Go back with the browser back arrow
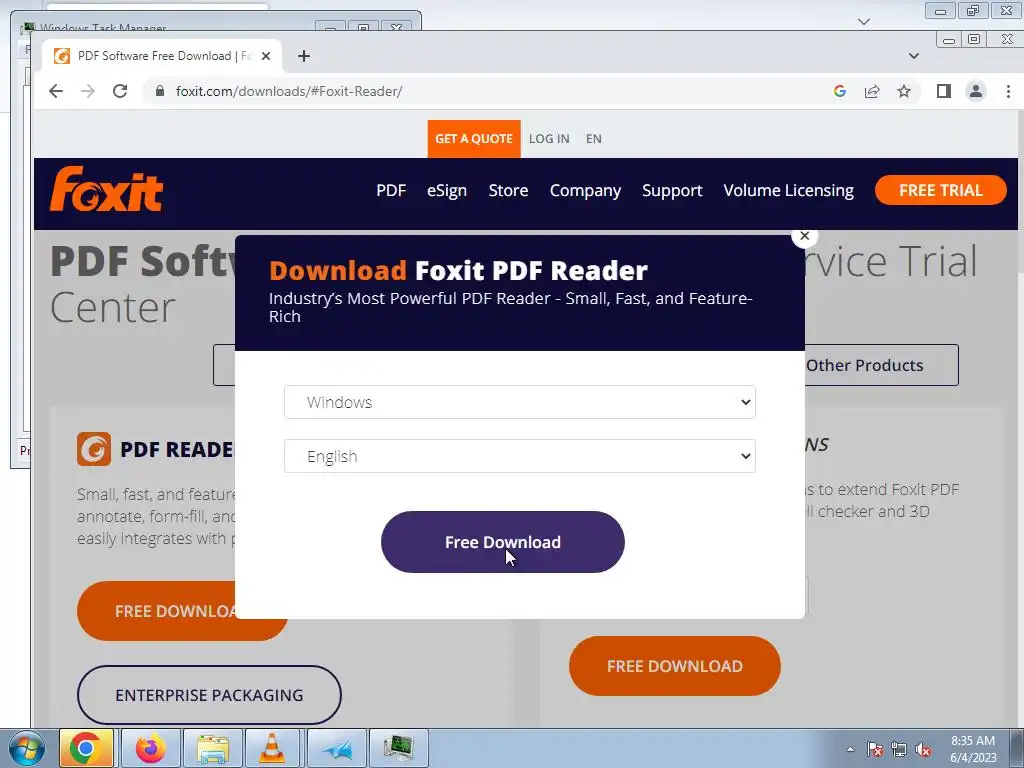The image size is (1024, 768). [x=56, y=91]
